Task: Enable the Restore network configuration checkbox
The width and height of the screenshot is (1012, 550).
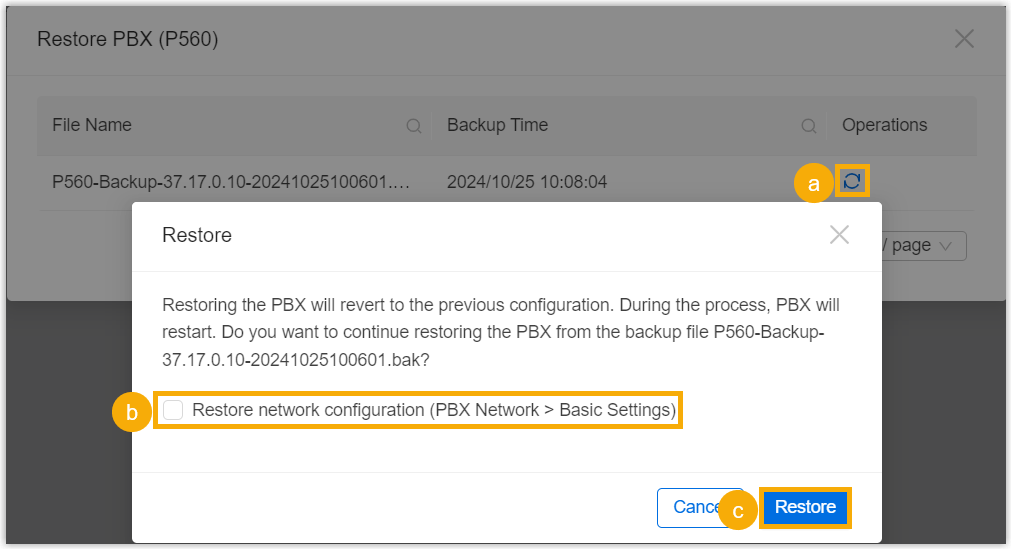Action: click(x=173, y=410)
